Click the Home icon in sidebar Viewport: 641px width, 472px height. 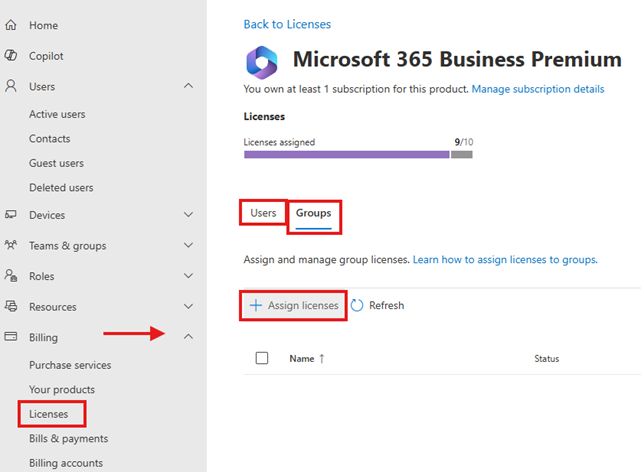coord(11,25)
